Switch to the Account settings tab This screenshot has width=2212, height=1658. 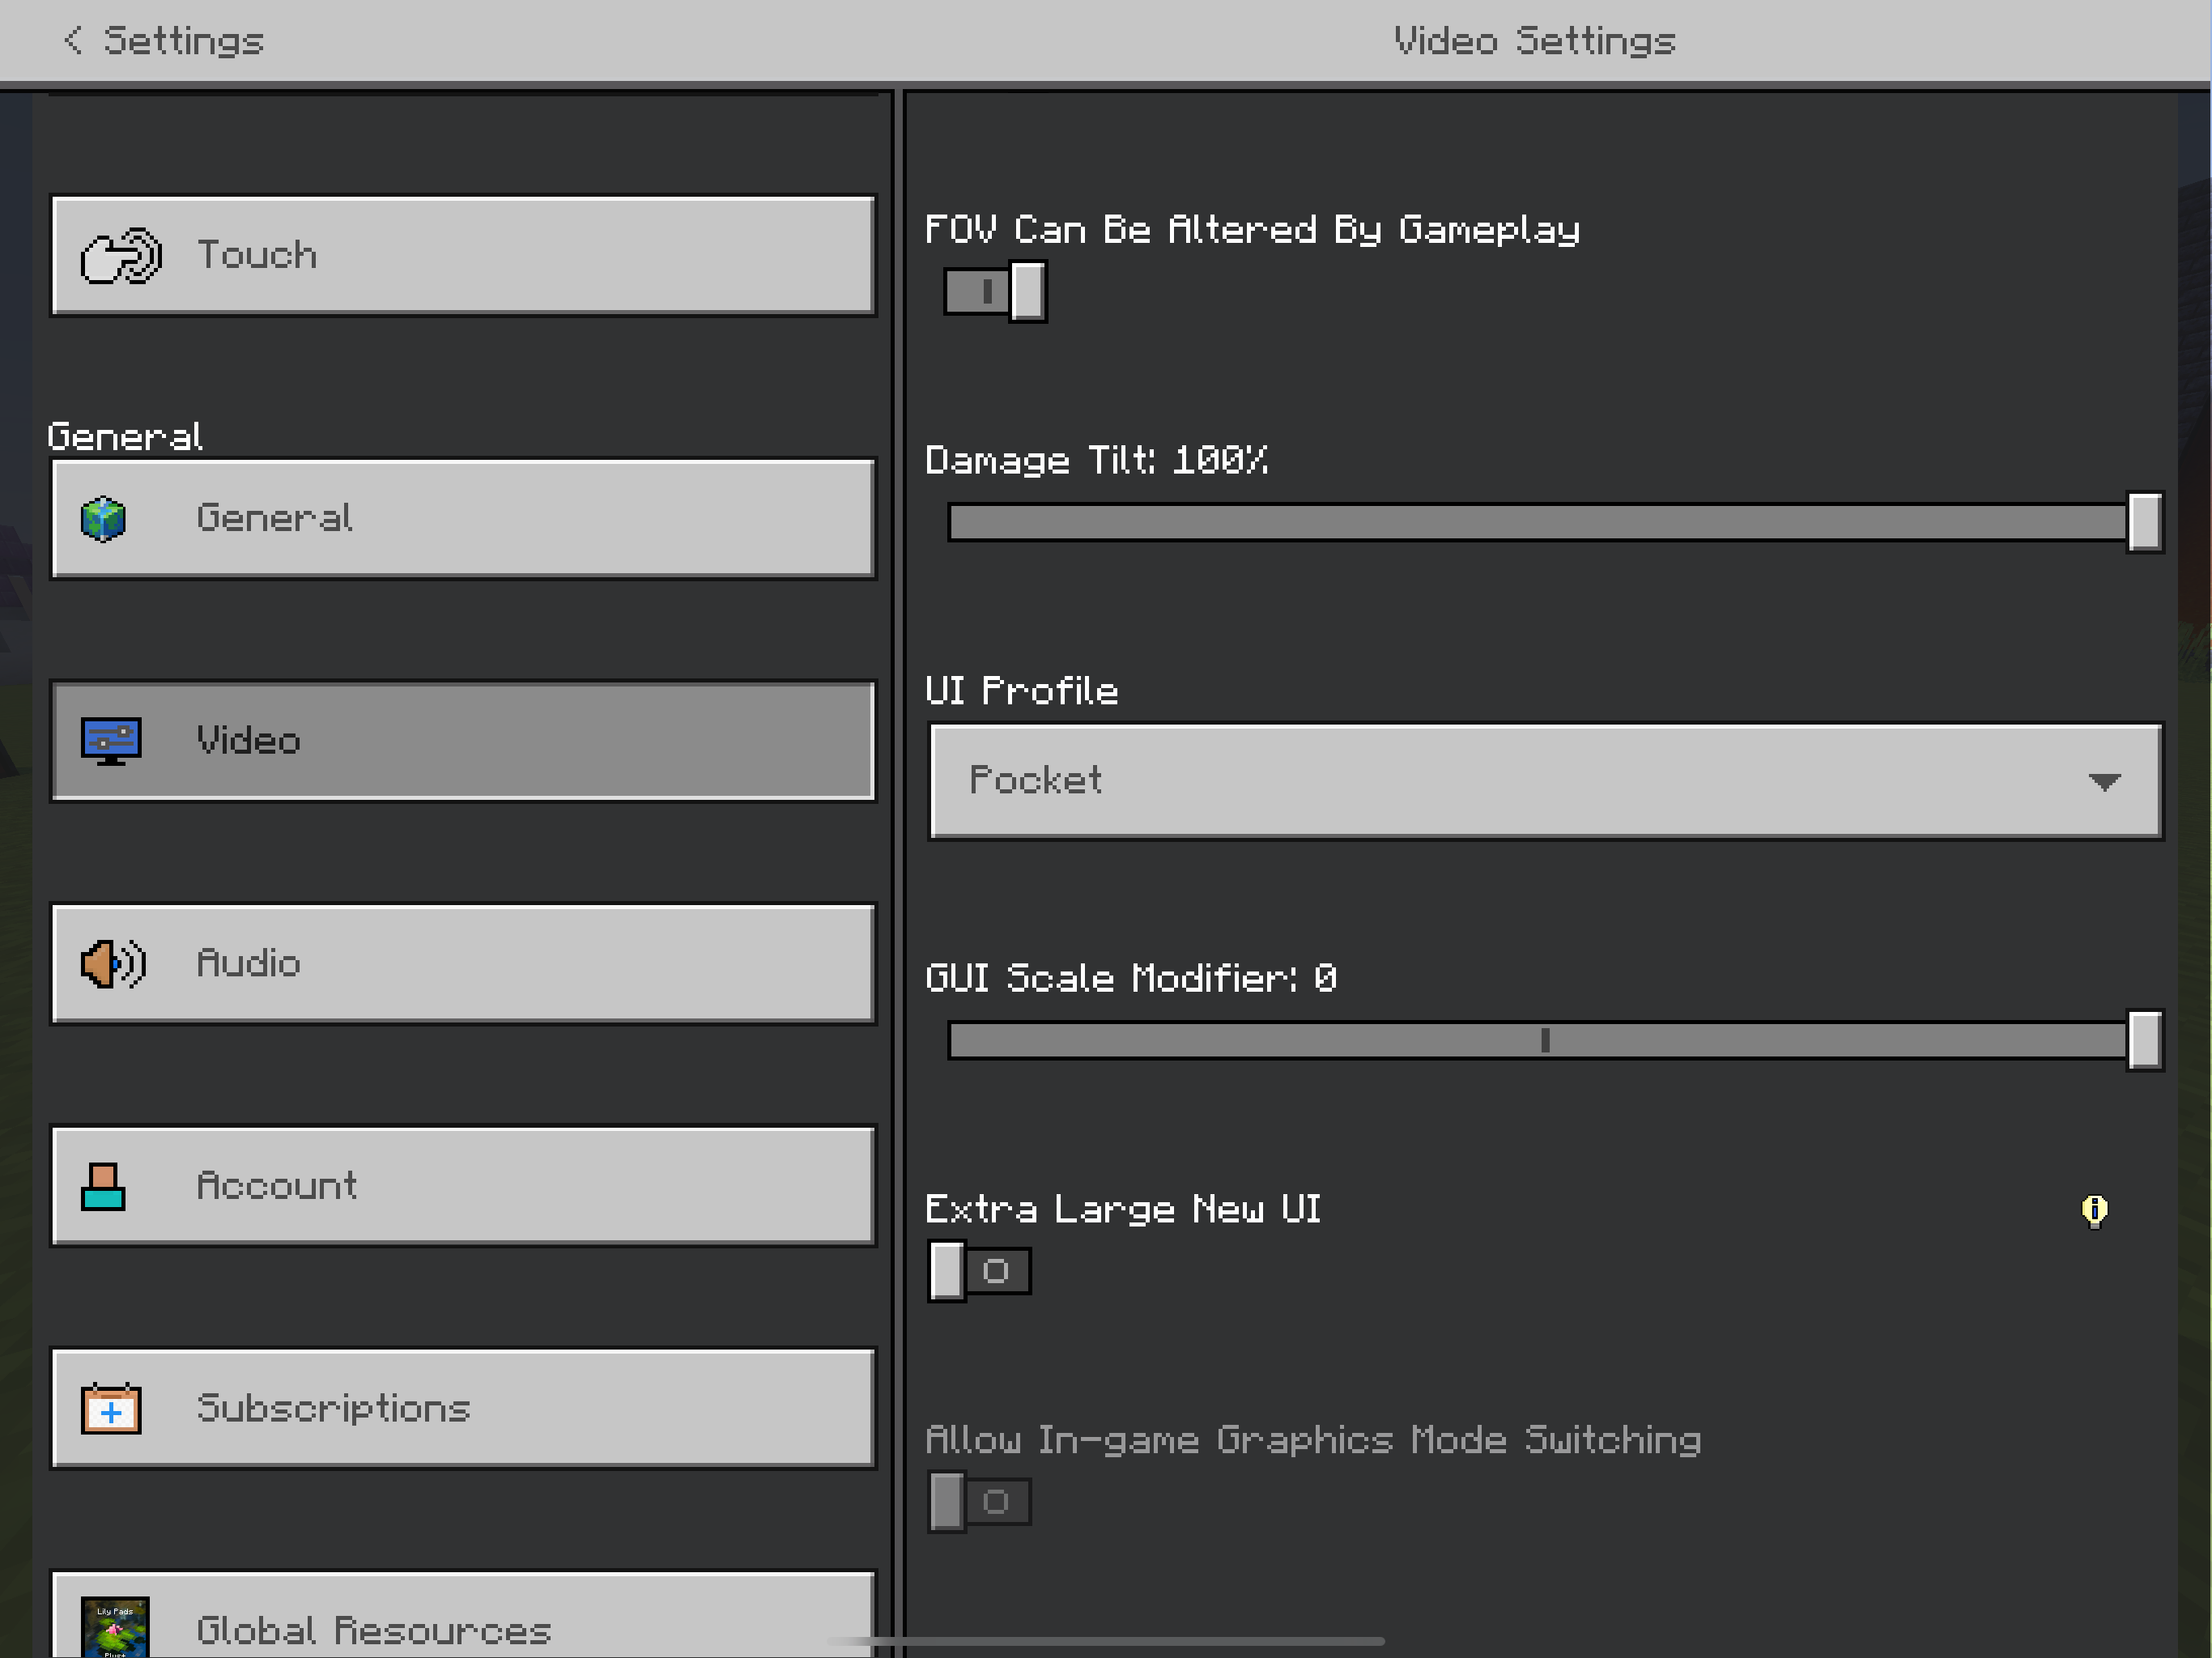463,1186
